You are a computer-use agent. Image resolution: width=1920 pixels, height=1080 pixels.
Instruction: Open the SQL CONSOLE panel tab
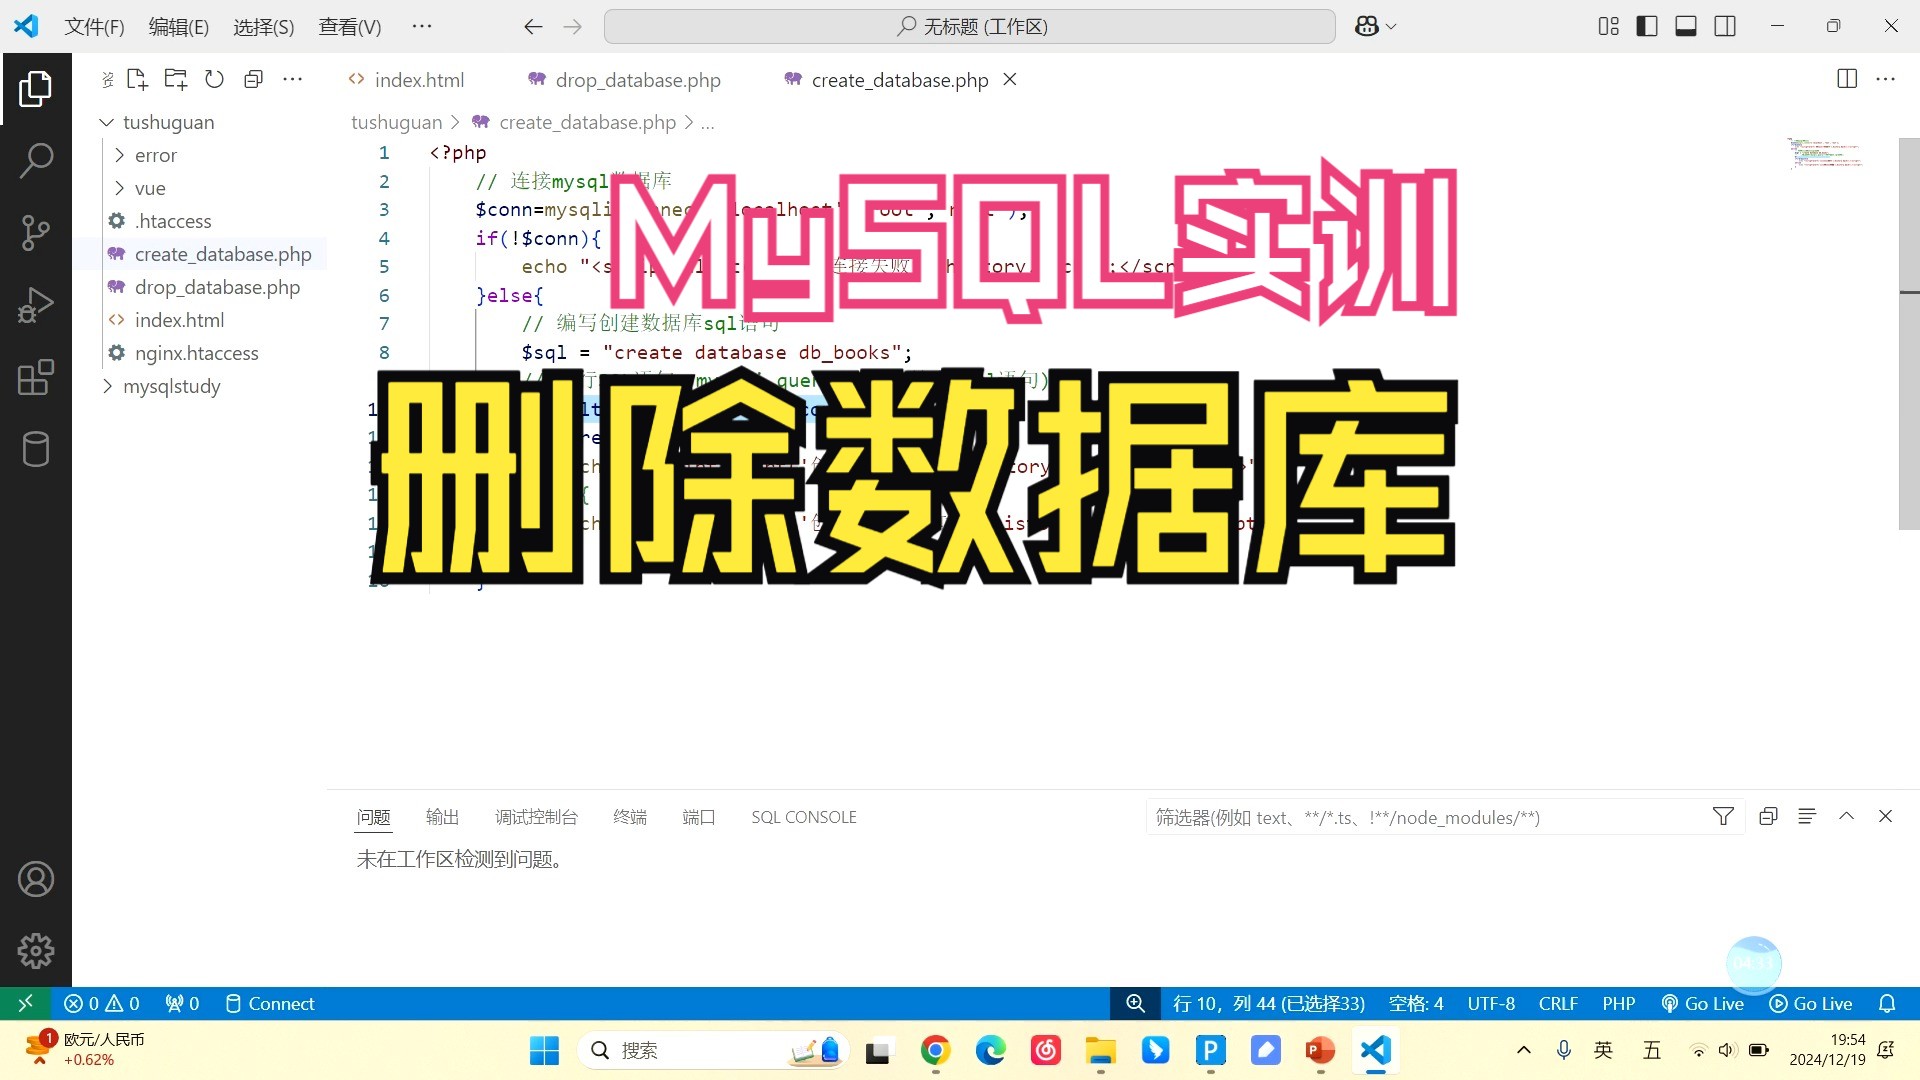click(803, 817)
